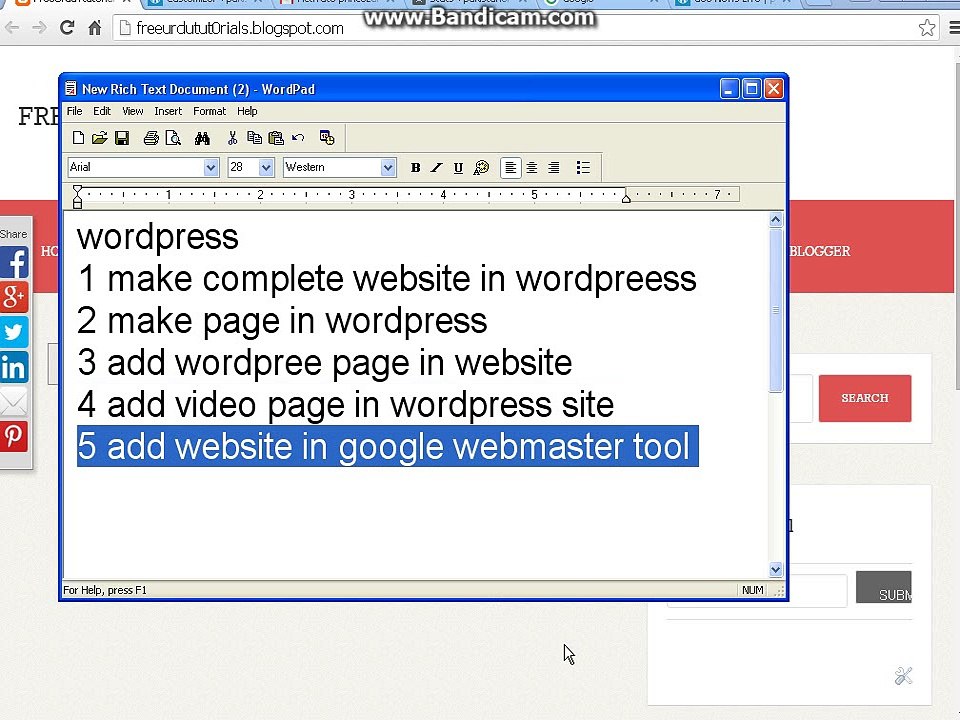Screen dimensions: 960x720
Task: Click the Find binoculars icon
Action: pyautogui.click(x=202, y=138)
